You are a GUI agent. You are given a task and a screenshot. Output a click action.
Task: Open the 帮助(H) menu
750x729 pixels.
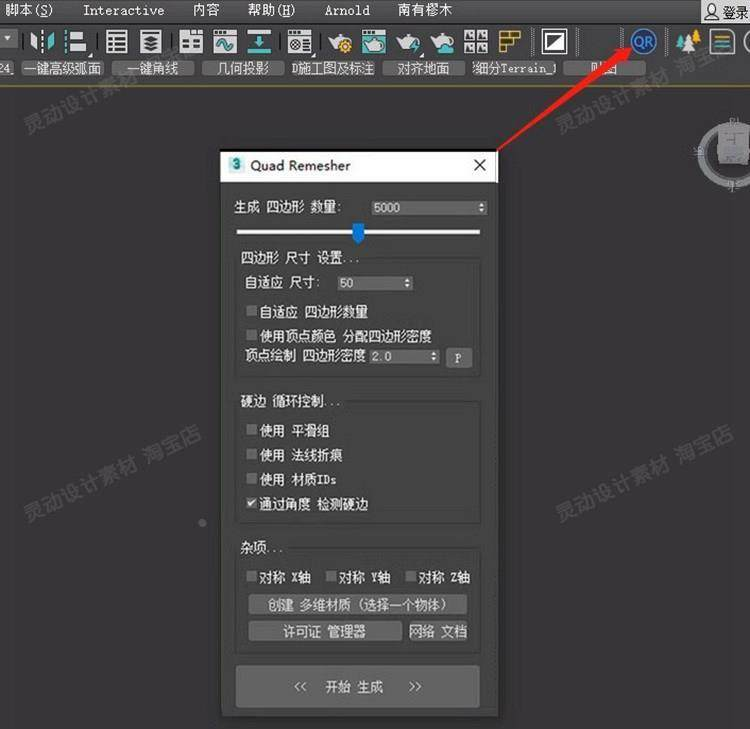(271, 10)
